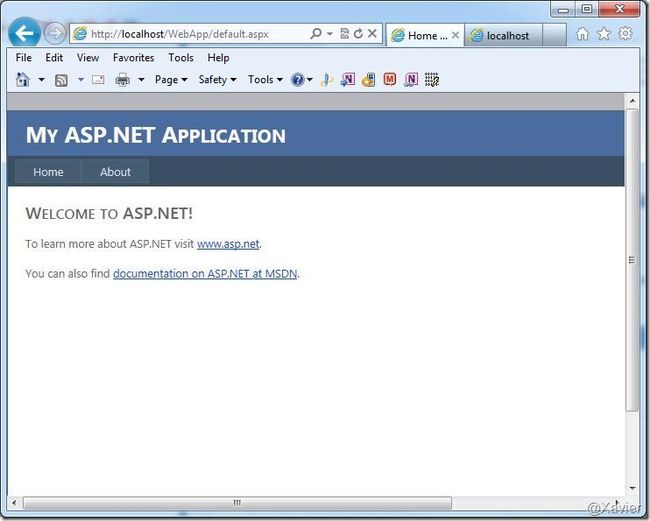Stop loading with the address bar X
The image size is (650, 521).
click(372, 33)
